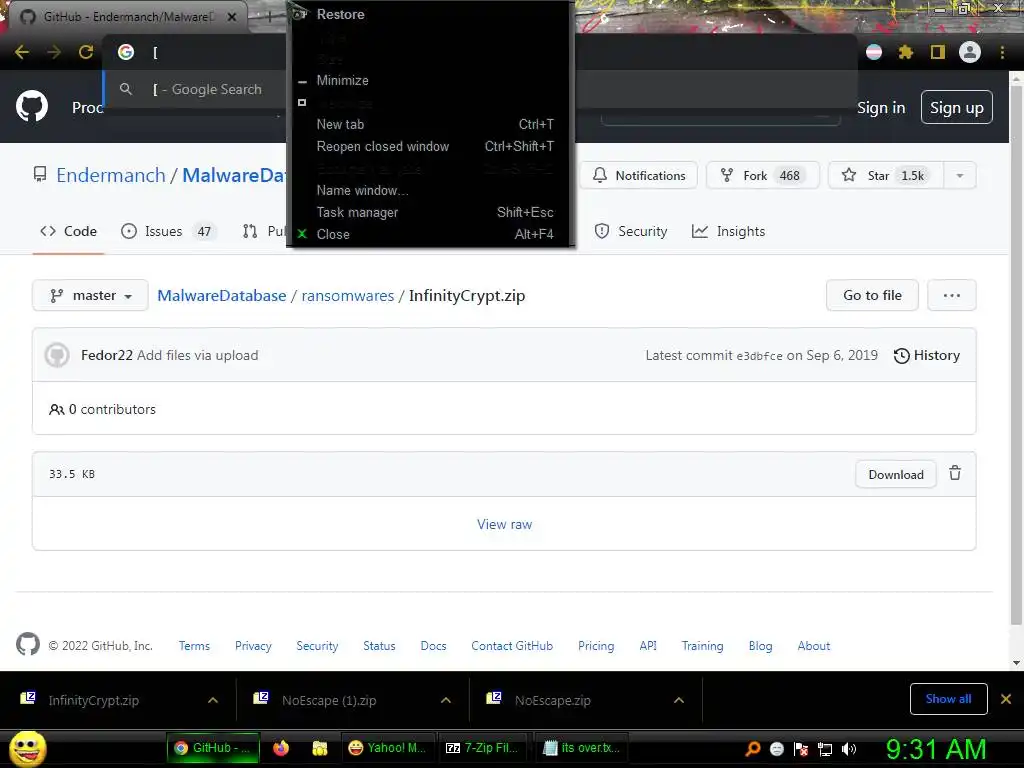
Task: Open the Endermanch owner link
Action: 110,176
